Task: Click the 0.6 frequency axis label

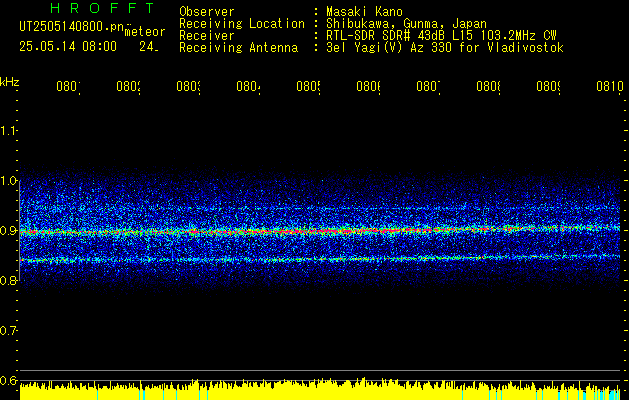Action: tap(8, 381)
